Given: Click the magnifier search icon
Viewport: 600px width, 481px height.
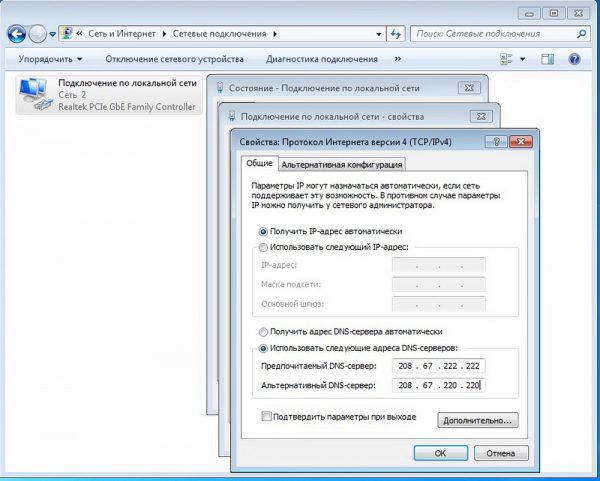Looking at the screenshot, I should [581, 34].
